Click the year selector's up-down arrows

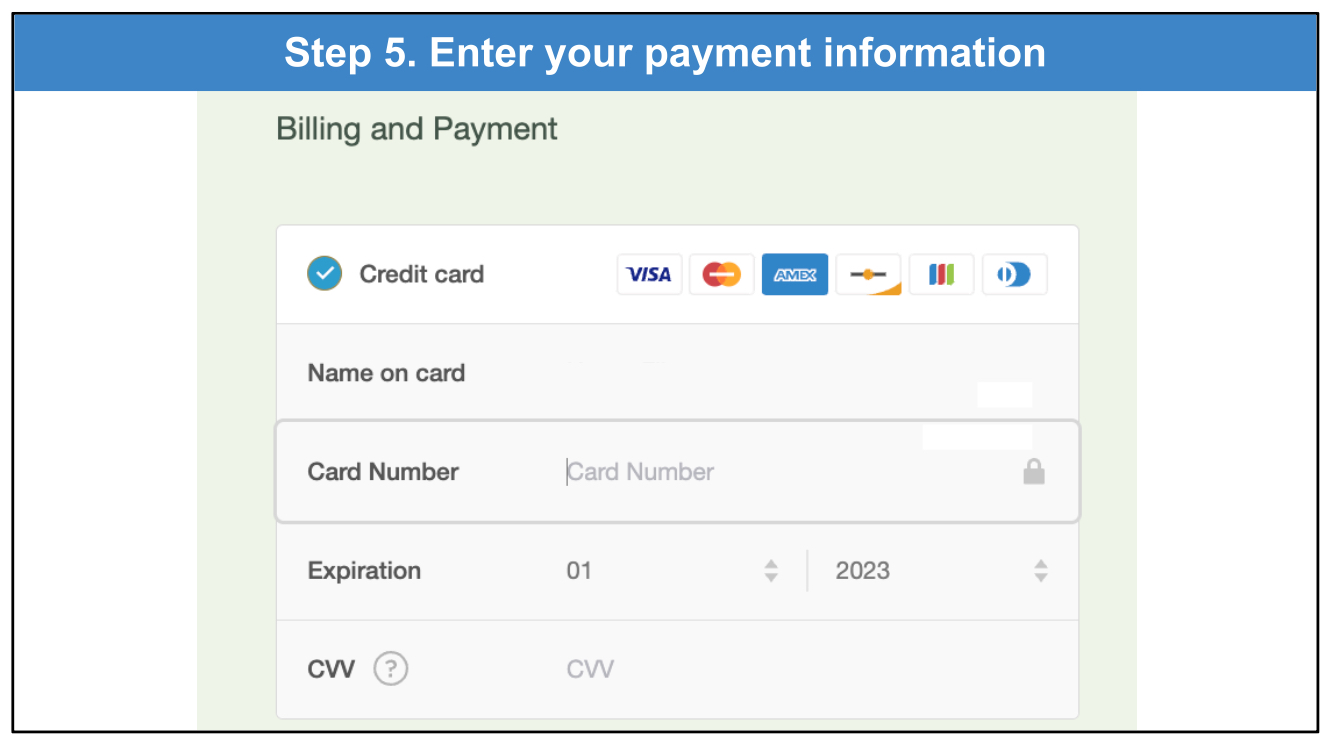[1041, 571]
